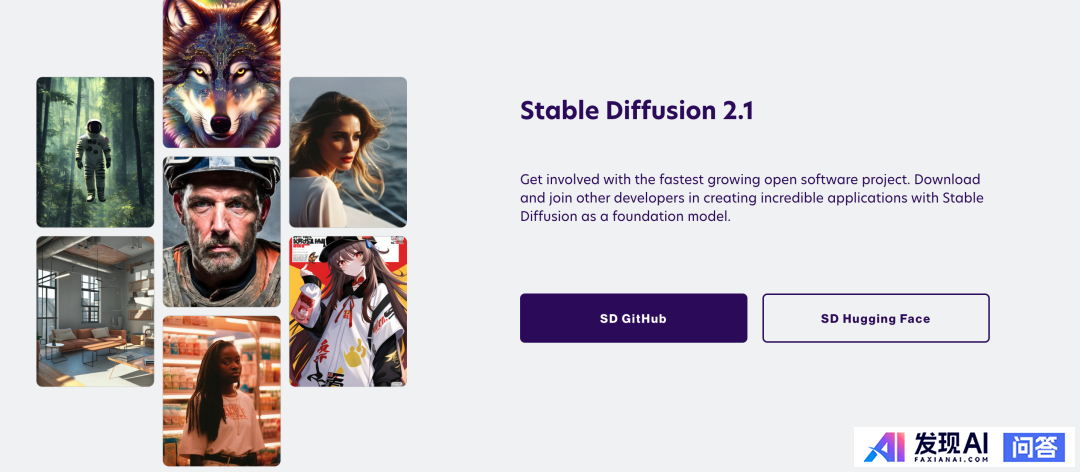This screenshot has height=472, width=1080.
Task: View the woman in store aisle image
Action: click(x=222, y=391)
